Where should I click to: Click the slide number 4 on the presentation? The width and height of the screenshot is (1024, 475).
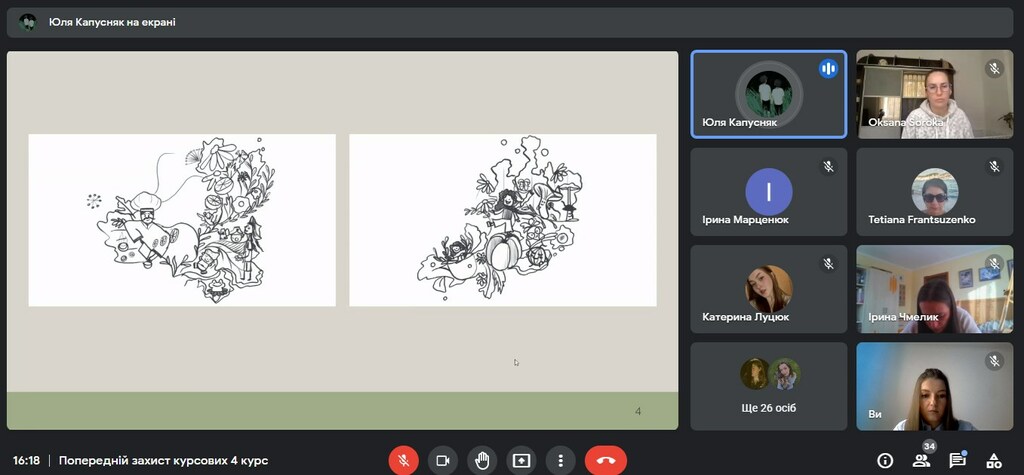point(638,412)
